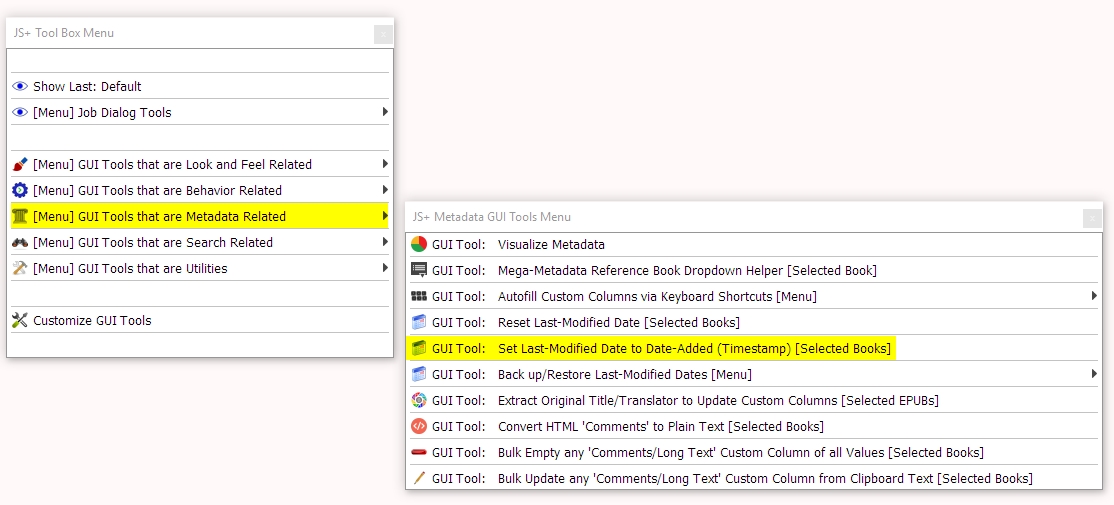Click the red pill icon for Bulk Empty
Viewport: 1114px width, 505px height.
(x=419, y=452)
